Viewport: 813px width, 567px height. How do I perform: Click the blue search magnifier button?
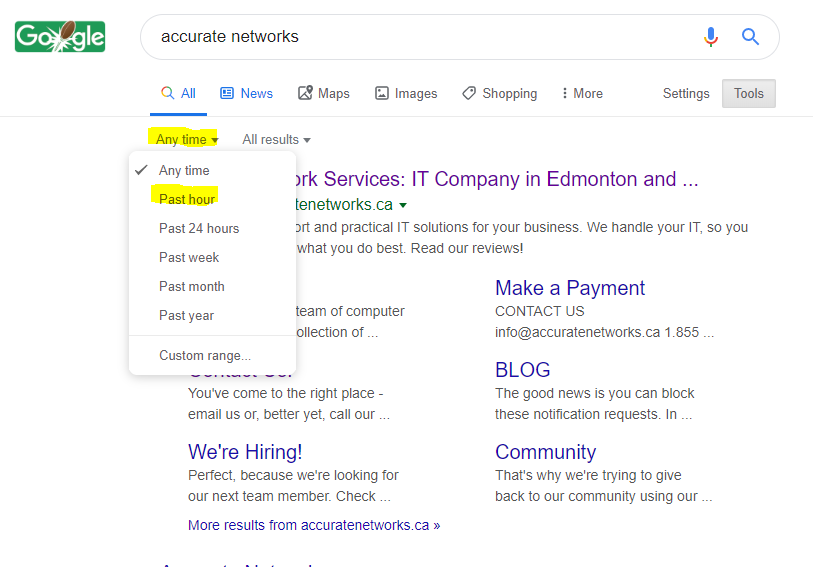(750, 37)
